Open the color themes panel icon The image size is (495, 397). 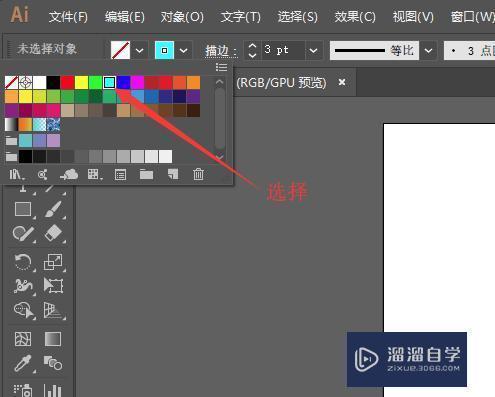[42, 174]
